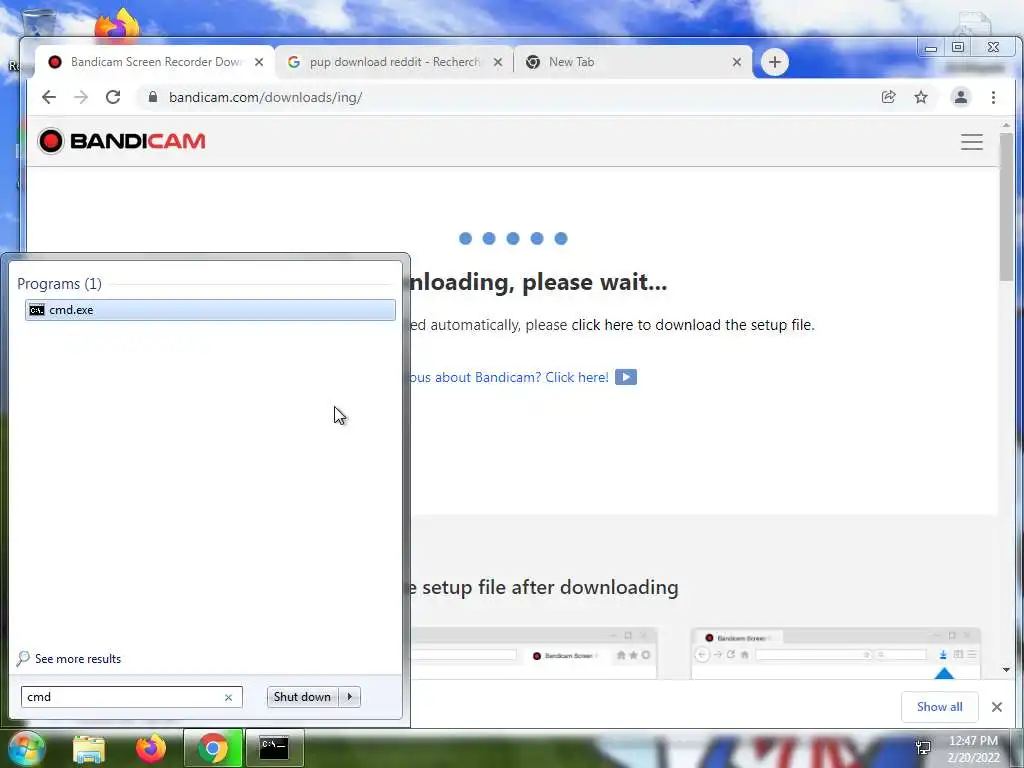Open the share page icon in address bar
Image resolution: width=1024 pixels, height=768 pixels.
coord(888,97)
